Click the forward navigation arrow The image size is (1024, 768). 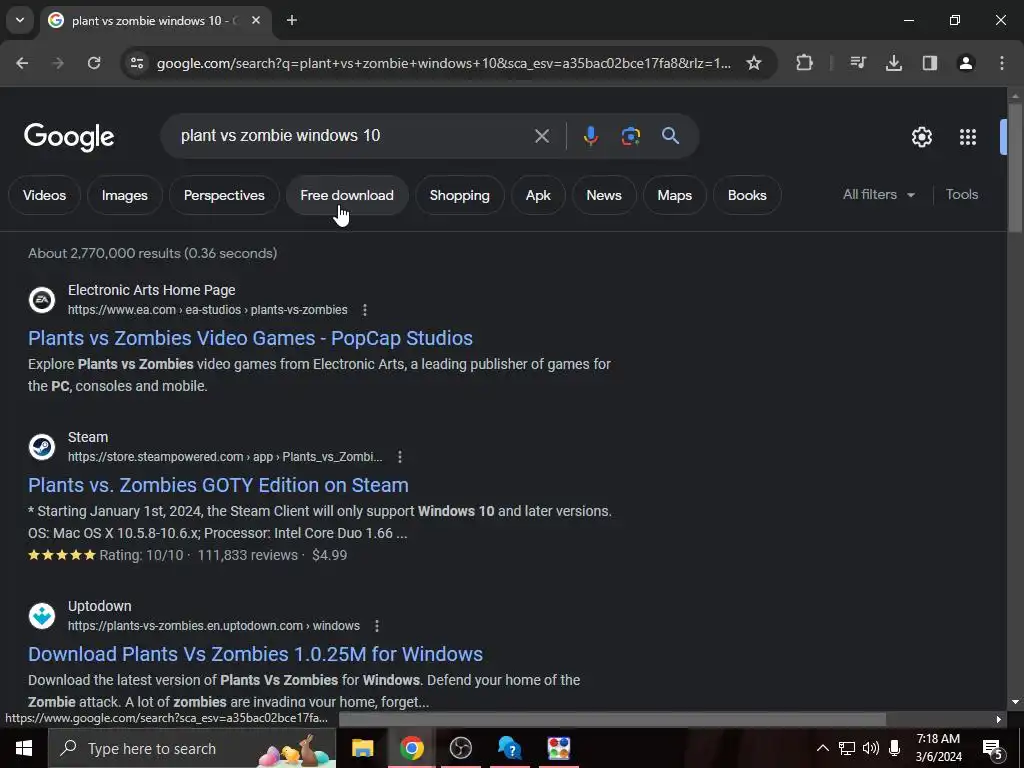58,63
